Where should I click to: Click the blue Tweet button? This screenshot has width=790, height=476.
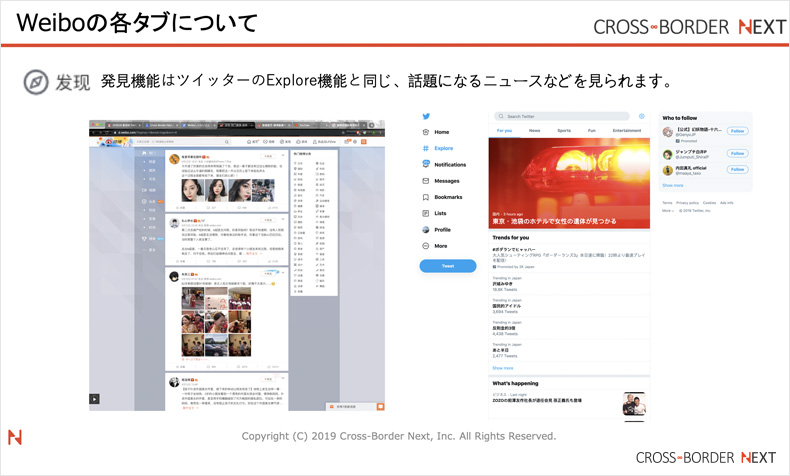[448, 266]
